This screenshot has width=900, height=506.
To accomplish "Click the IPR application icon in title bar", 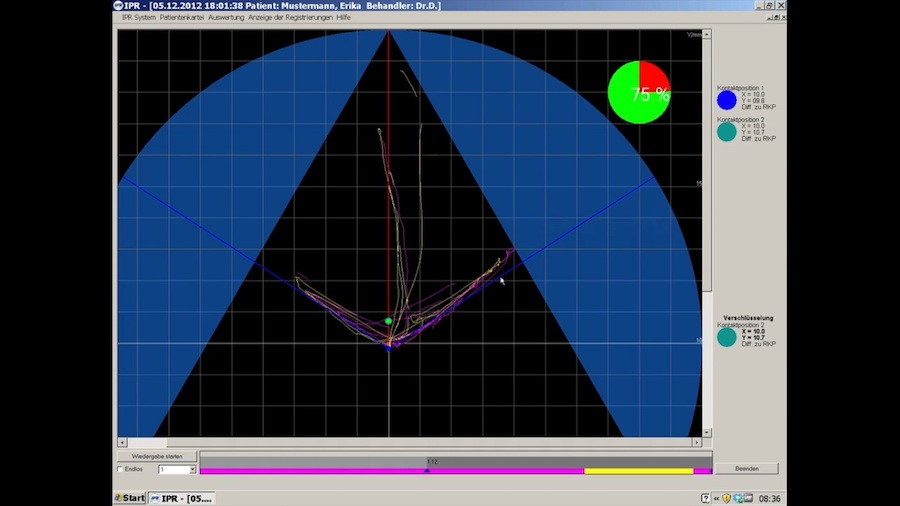I will 118,6.
